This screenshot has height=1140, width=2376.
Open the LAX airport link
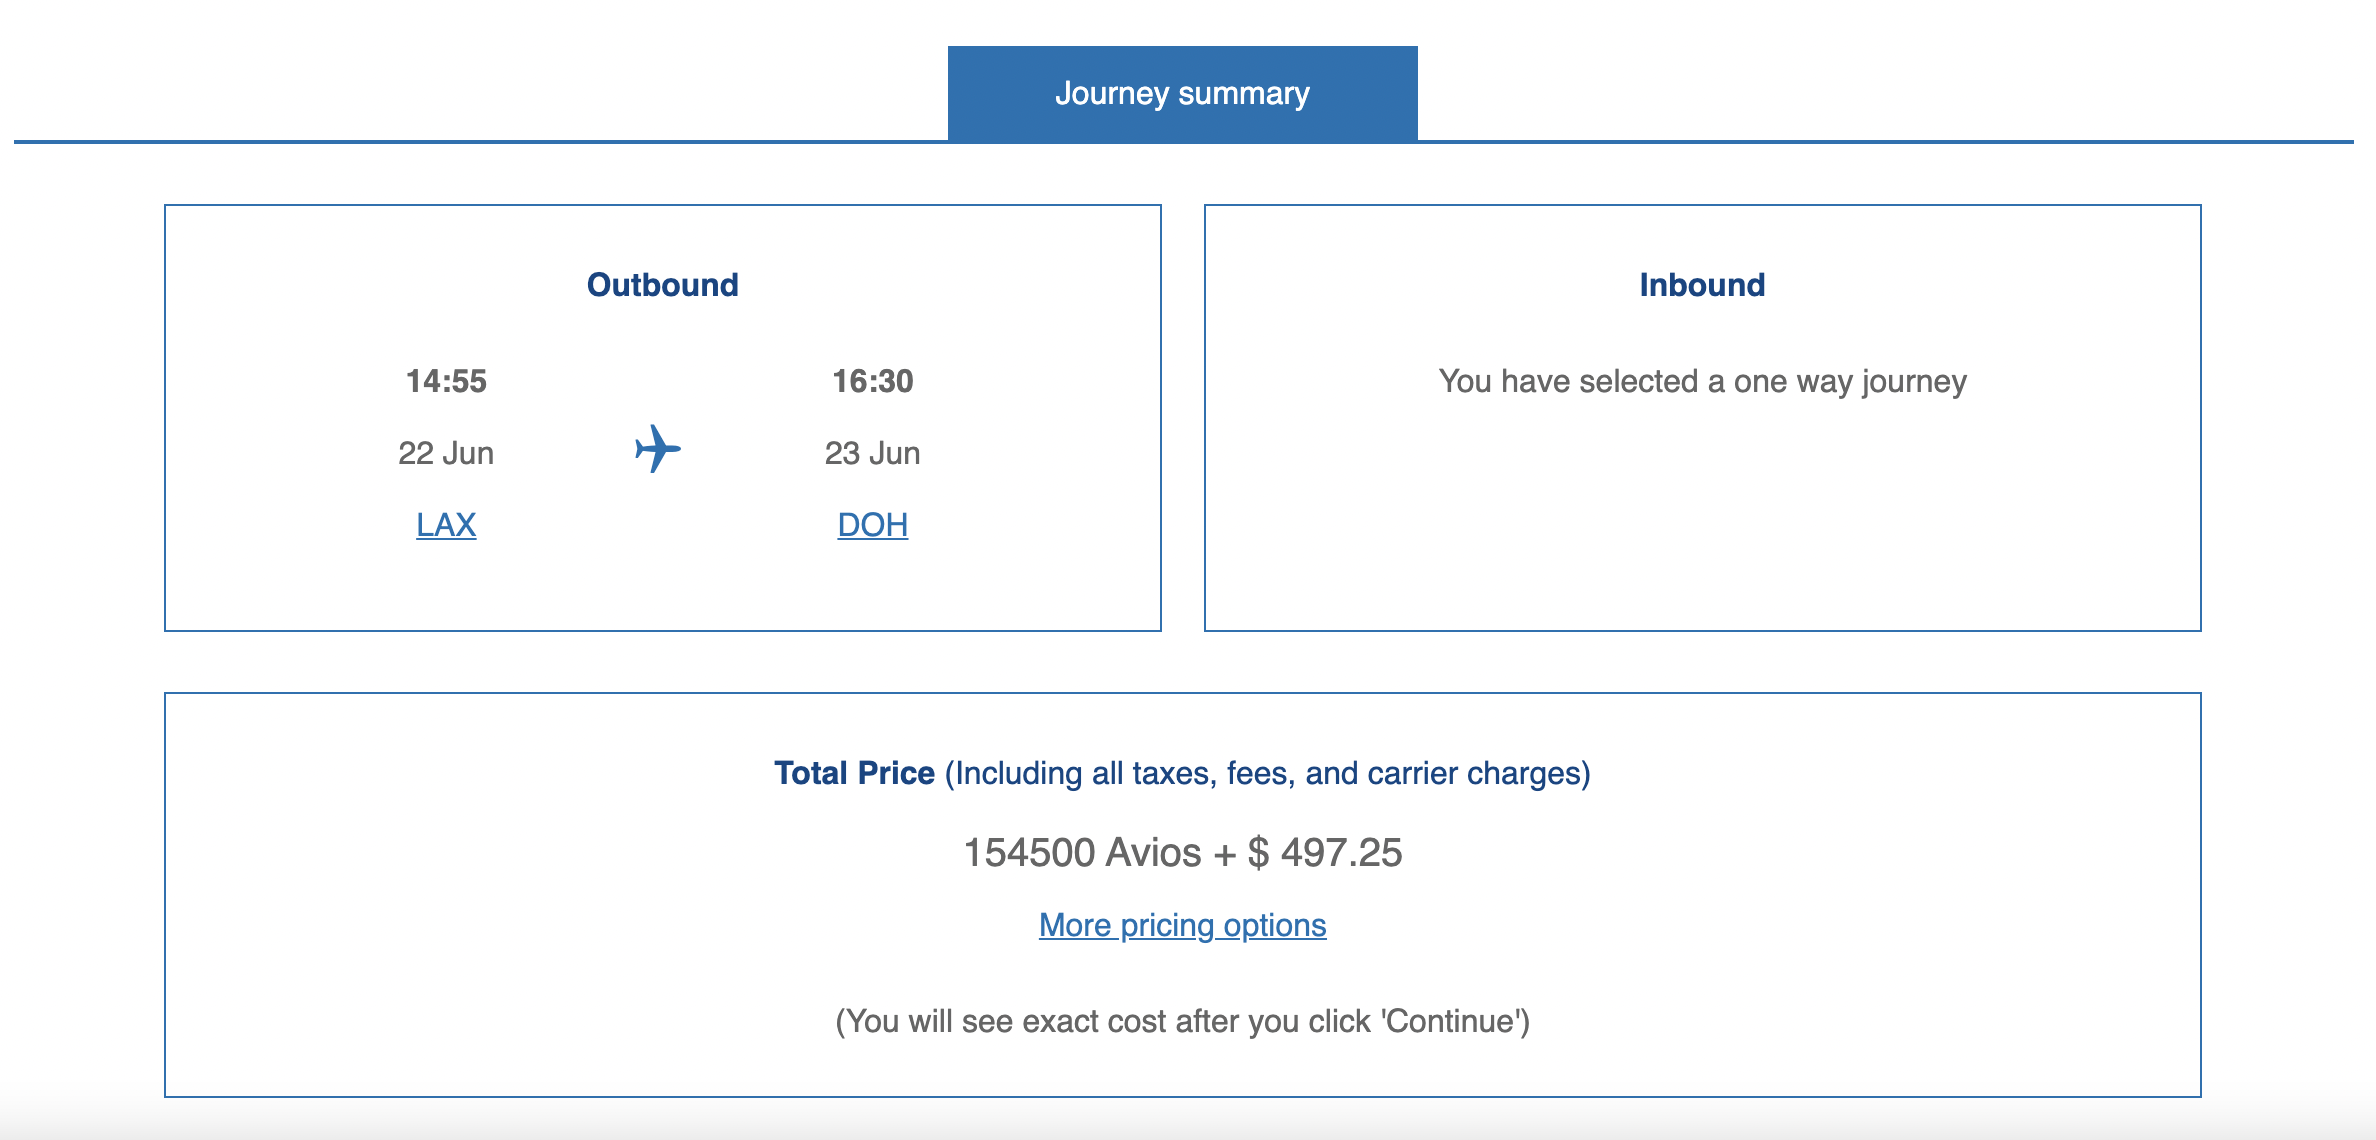pyautogui.click(x=446, y=525)
